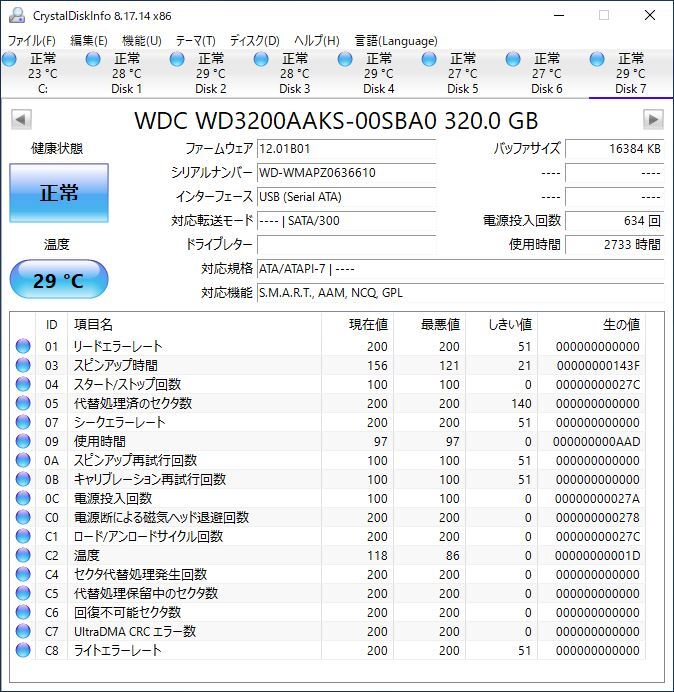Viewport: 674px width, 692px height.
Task: Go to previous disk with left arrow
Action: (x=21, y=120)
